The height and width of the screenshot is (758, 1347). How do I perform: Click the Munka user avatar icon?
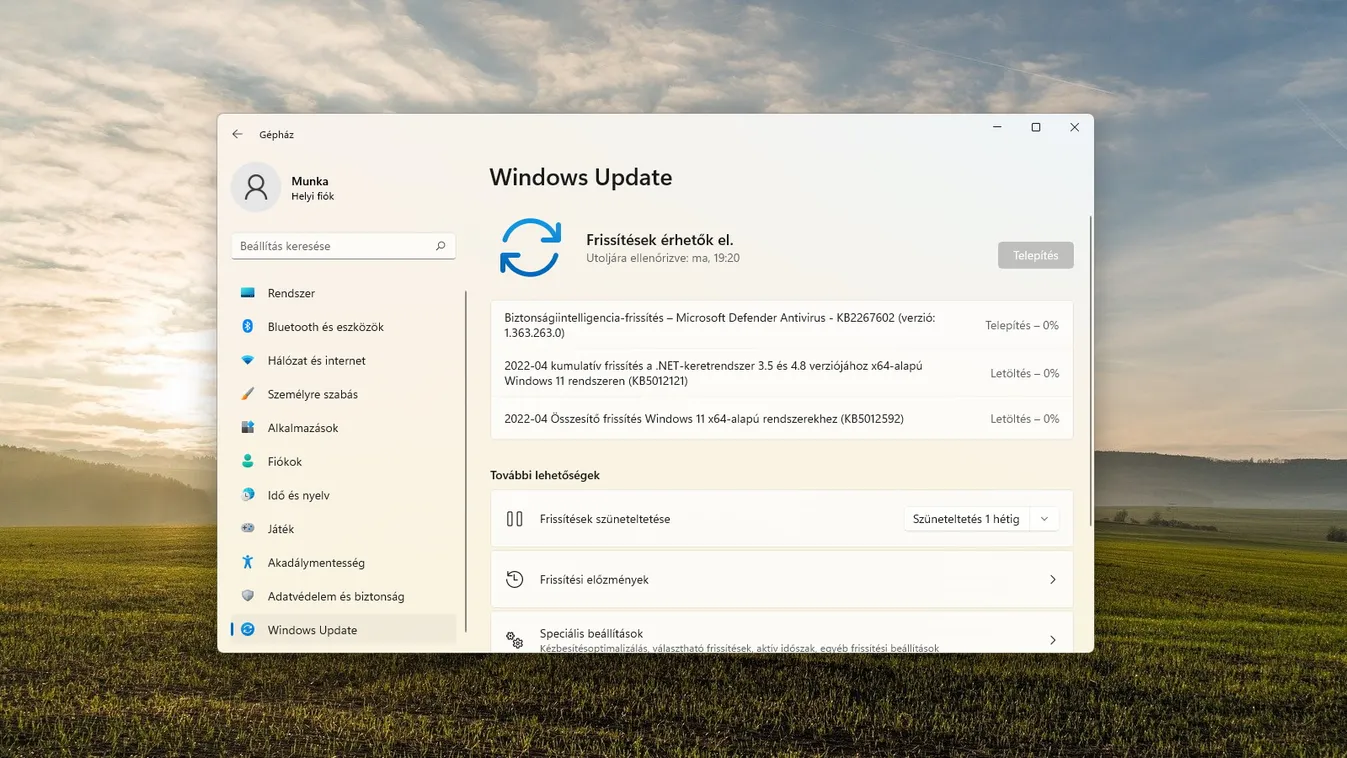(x=256, y=187)
